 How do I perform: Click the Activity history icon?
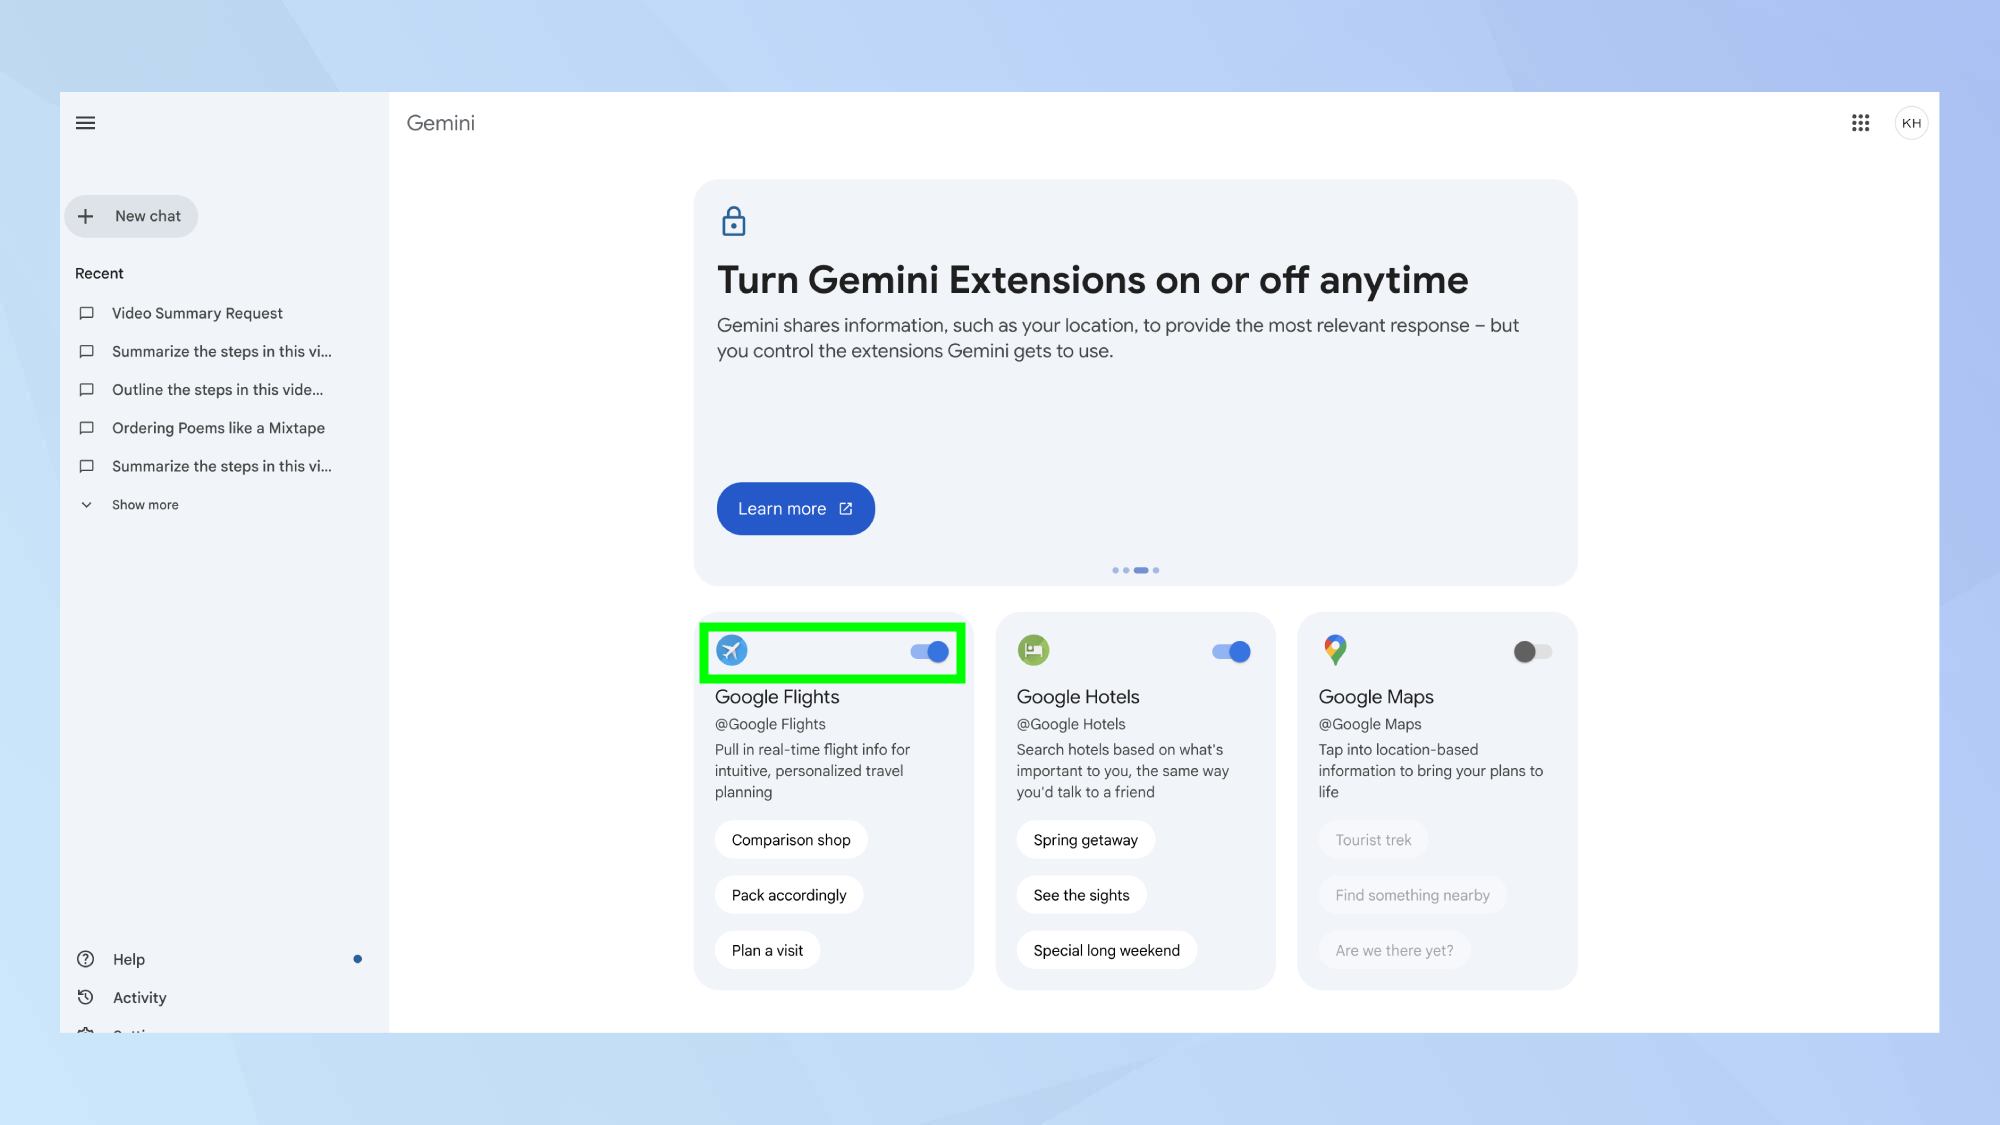click(x=85, y=997)
